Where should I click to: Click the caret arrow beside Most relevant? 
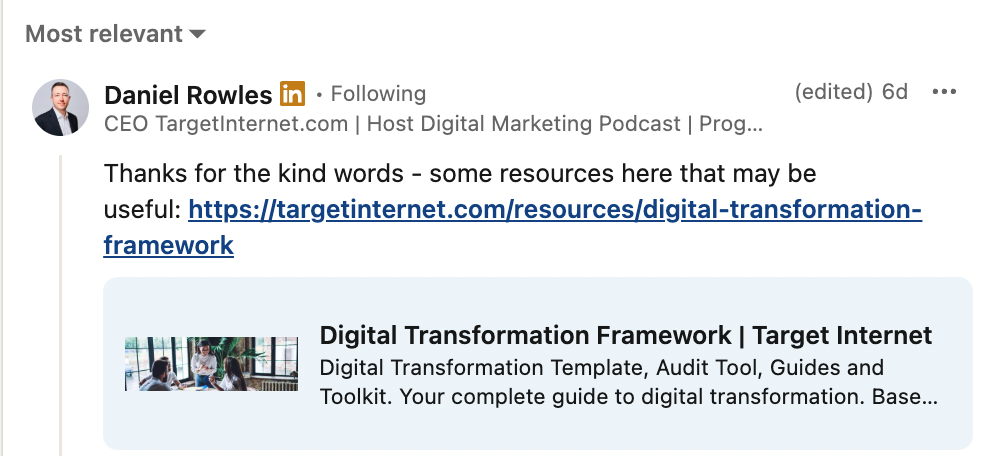(x=197, y=34)
